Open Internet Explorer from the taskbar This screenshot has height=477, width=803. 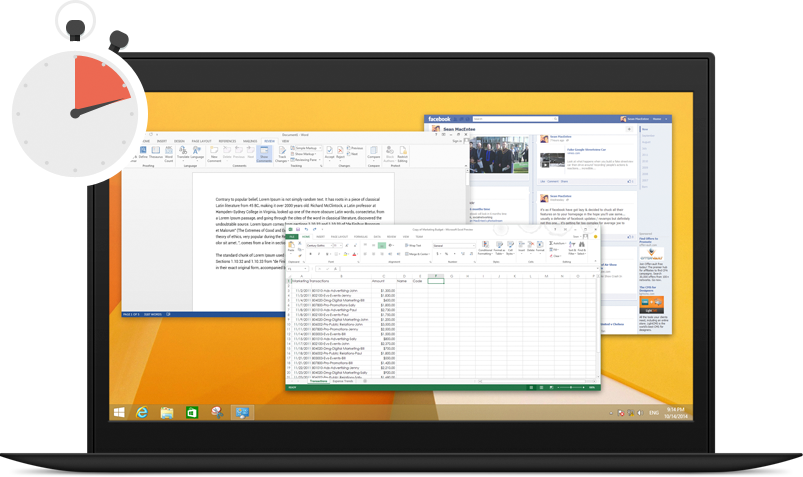click(x=142, y=412)
